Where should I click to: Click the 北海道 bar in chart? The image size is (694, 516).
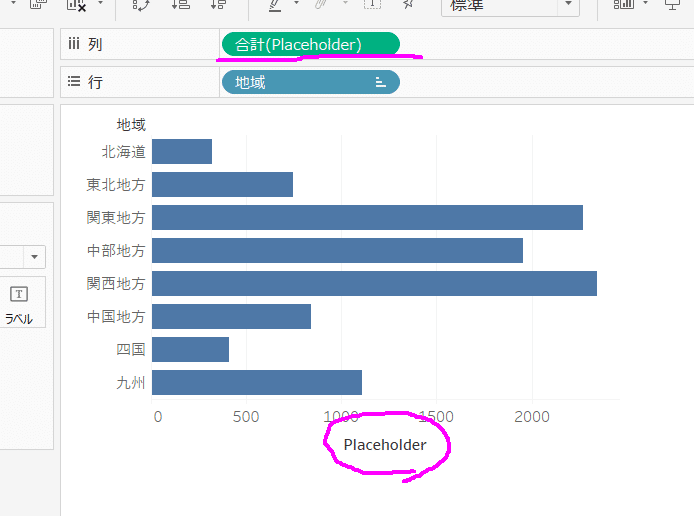(x=182, y=151)
